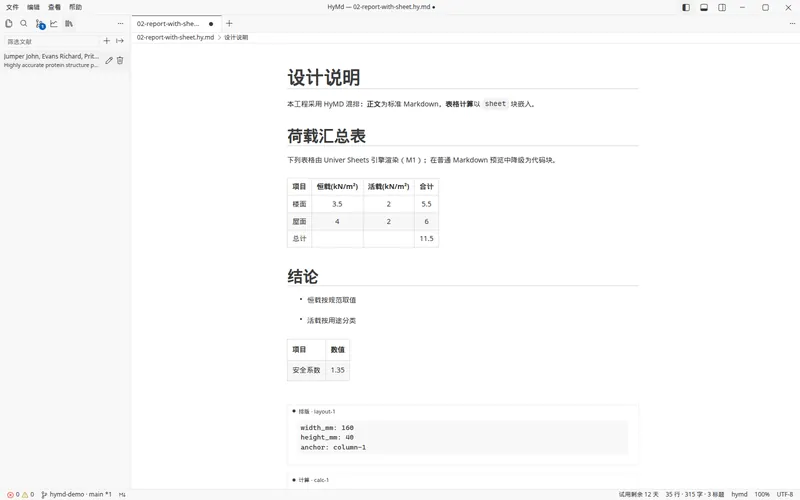
Task: Click the width_mm: 160 code line
Action: (x=327, y=428)
